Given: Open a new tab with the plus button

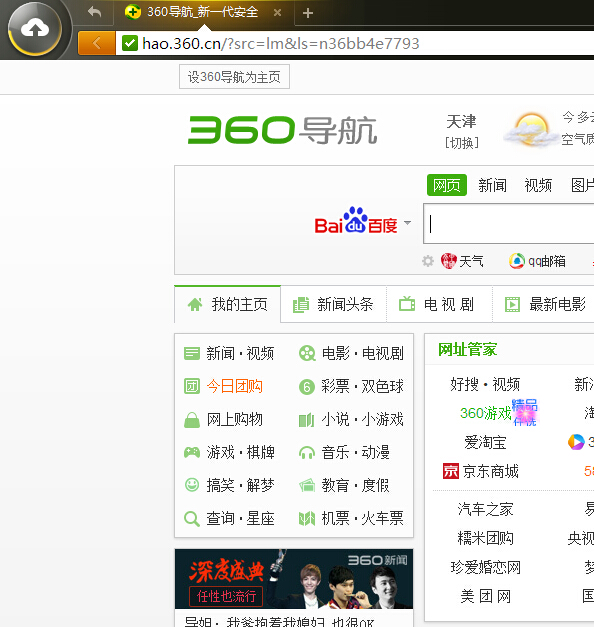Looking at the screenshot, I should point(308,13).
